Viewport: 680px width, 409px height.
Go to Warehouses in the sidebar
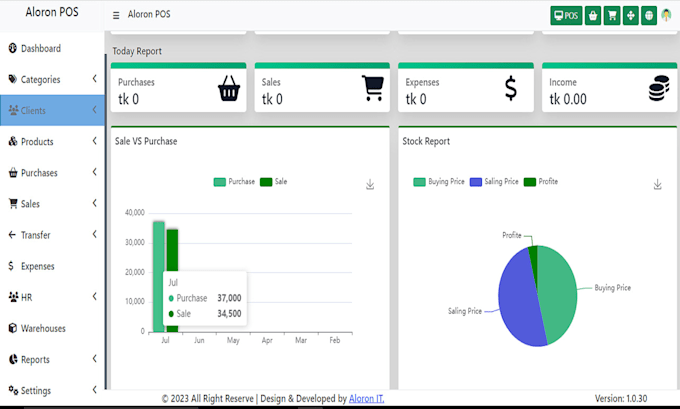(x=52, y=328)
